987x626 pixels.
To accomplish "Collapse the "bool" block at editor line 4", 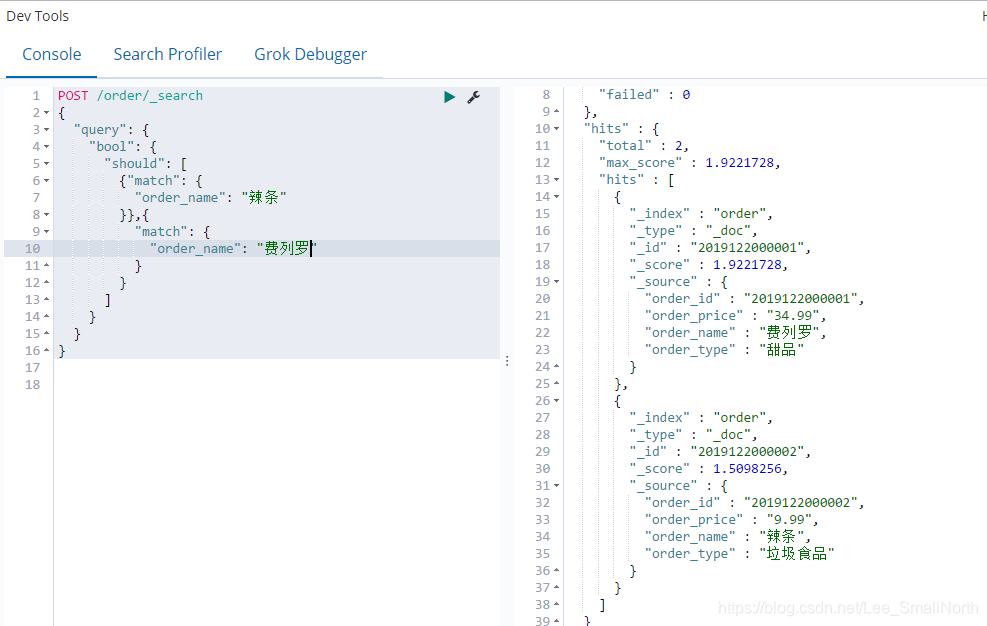I will coord(47,147).
